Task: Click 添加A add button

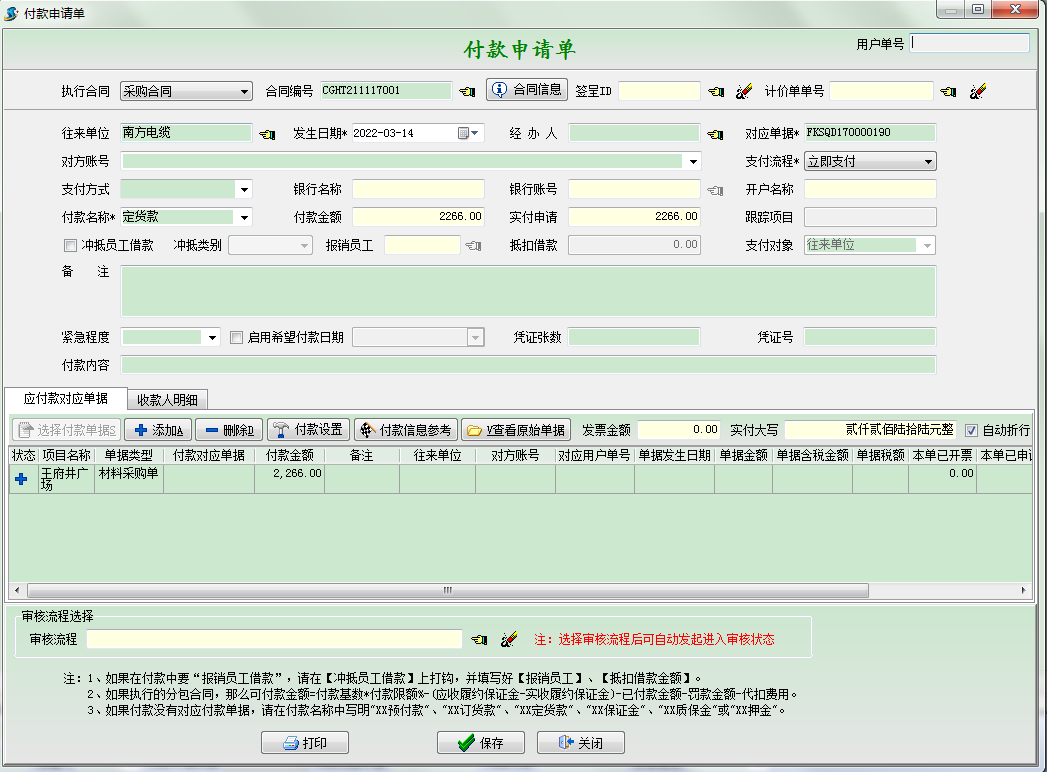Action: tap(159, 430)
